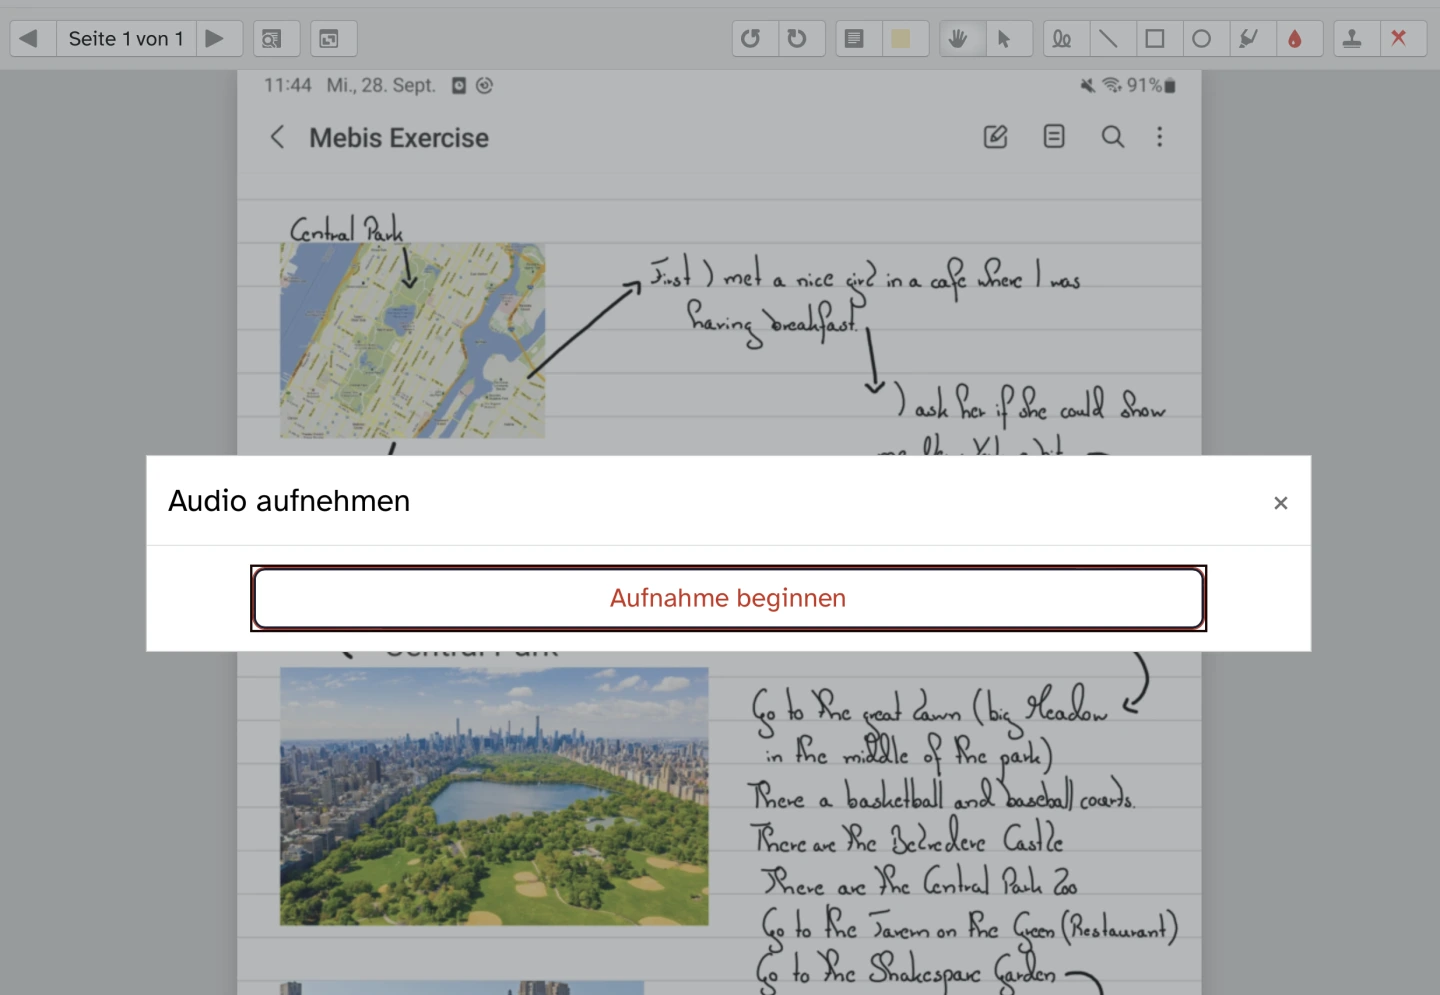
Task: Close the Audio aufnehmen dialog
Action: pos(1280,503)
